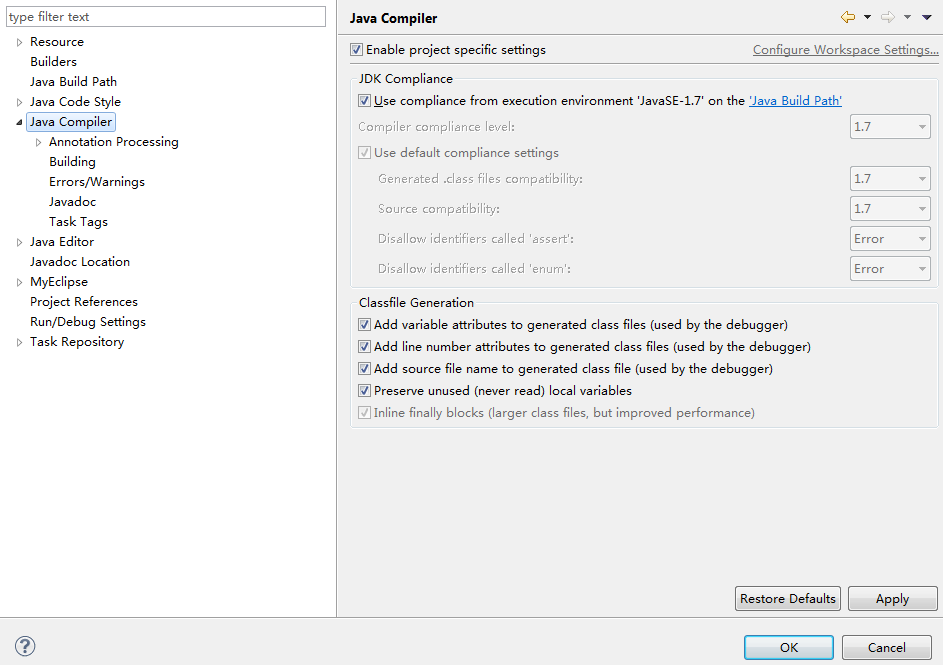Open Configure Workspace Settings link
943x665 pixels.
[x=846, y=50]
